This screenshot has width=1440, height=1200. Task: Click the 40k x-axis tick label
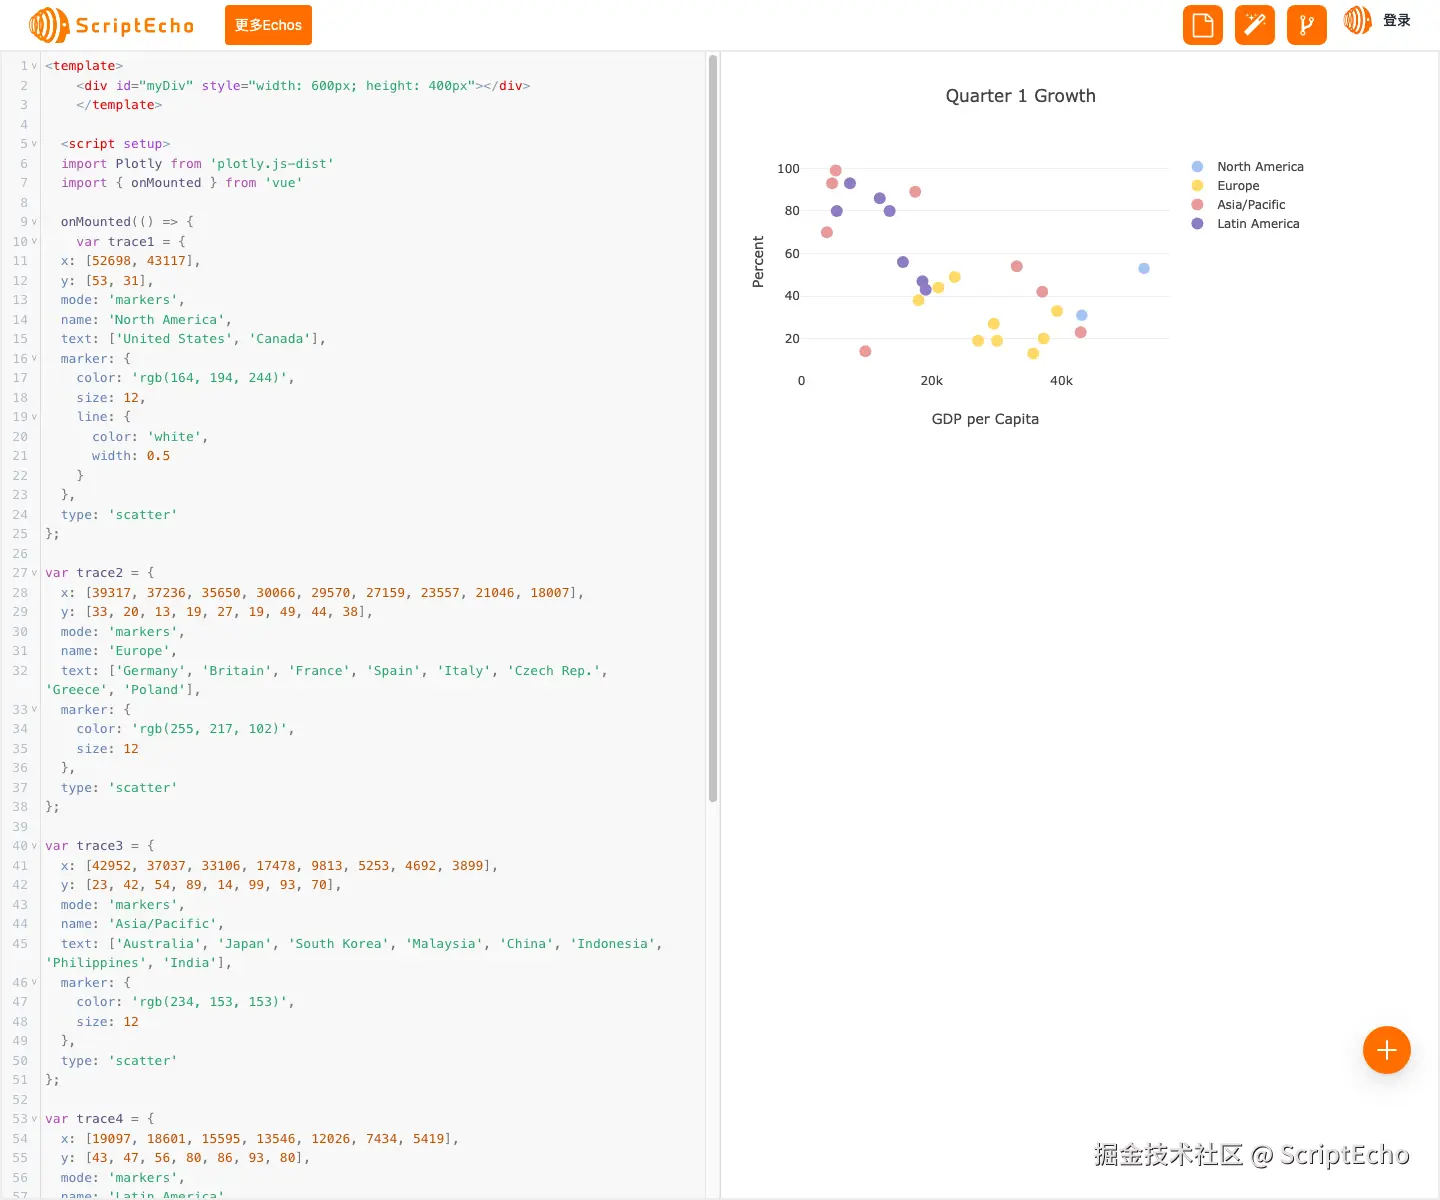(1061, 381)
